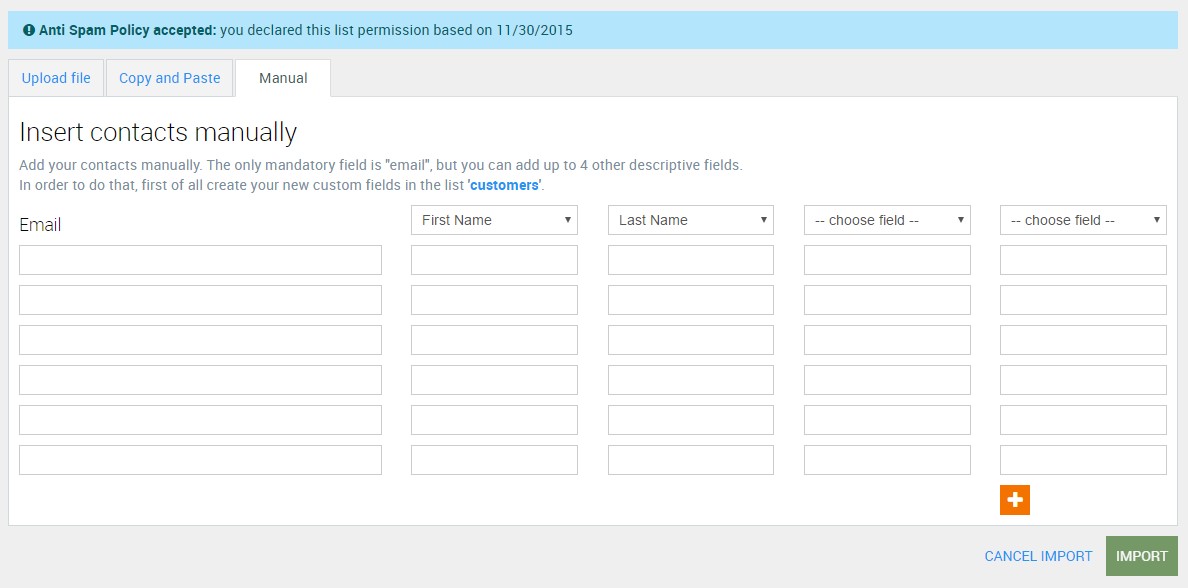This screenshot has width=1188, height=588.
Task: Open the 'customers' list link
Action: (505, 185)
